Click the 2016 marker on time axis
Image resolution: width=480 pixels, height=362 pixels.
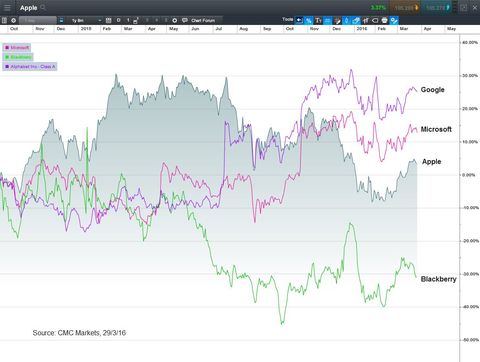(x=362, y=29)
